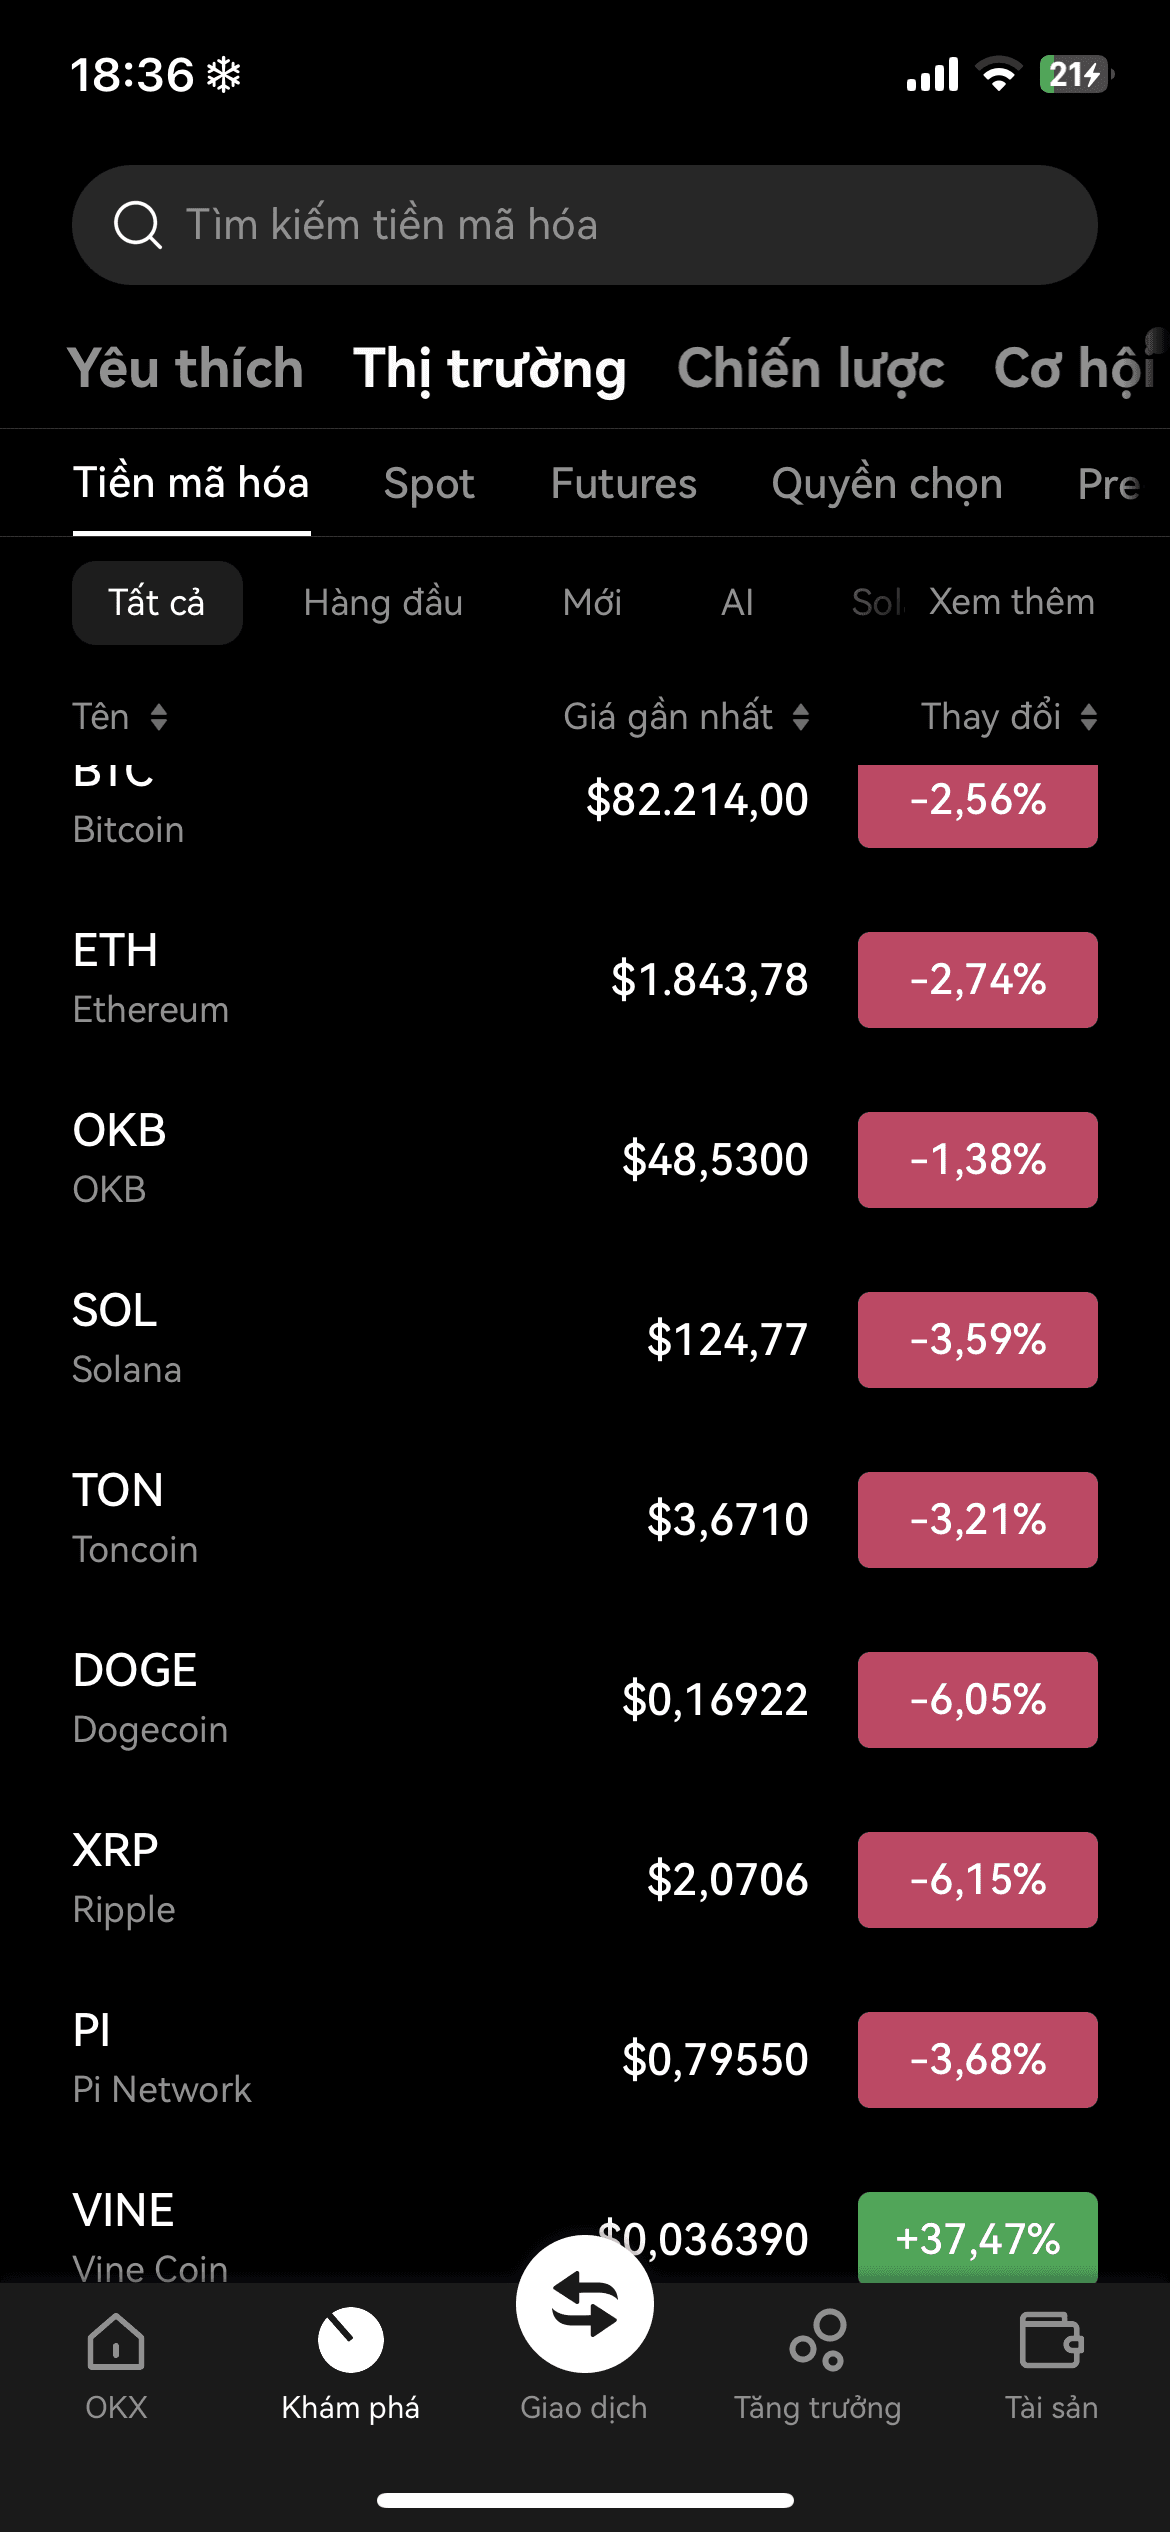Tap the Wi-Fi status icon
1170x2532 pixels.
pos(998,75)
